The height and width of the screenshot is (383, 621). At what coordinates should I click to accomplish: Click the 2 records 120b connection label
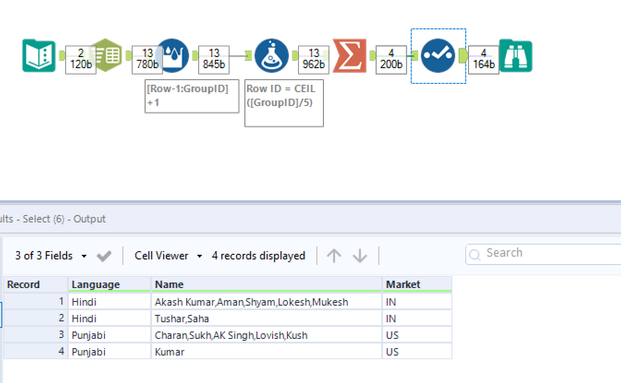(81, 59)
